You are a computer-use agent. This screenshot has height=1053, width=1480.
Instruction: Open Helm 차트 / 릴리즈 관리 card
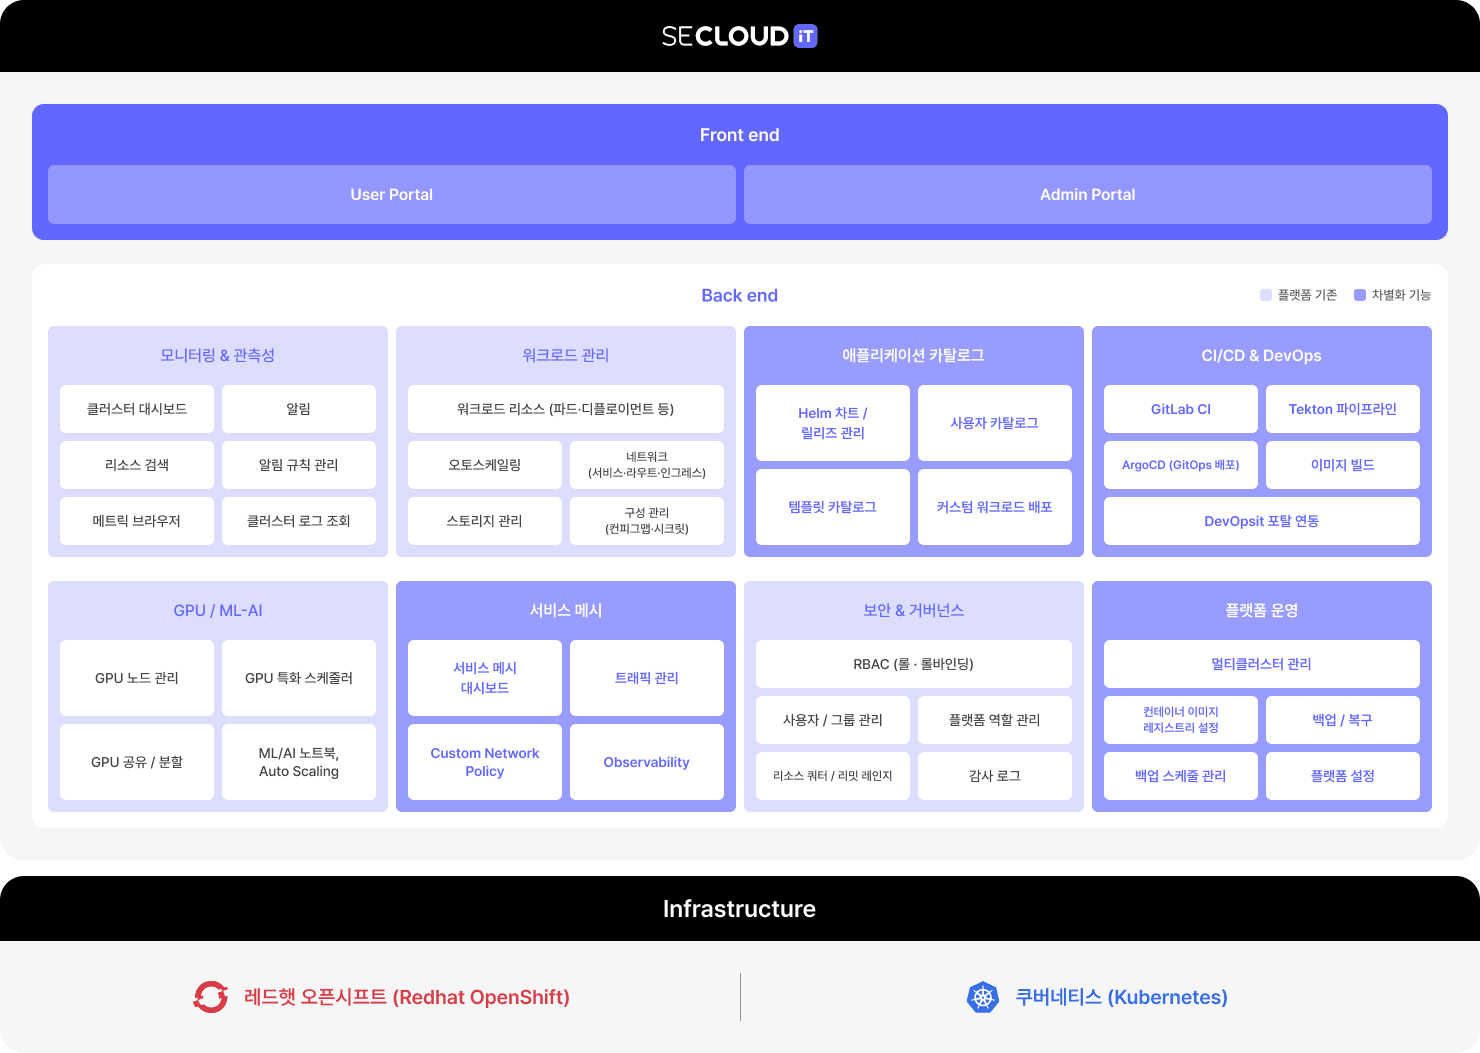pyautogui.click(x=833, y=423)
